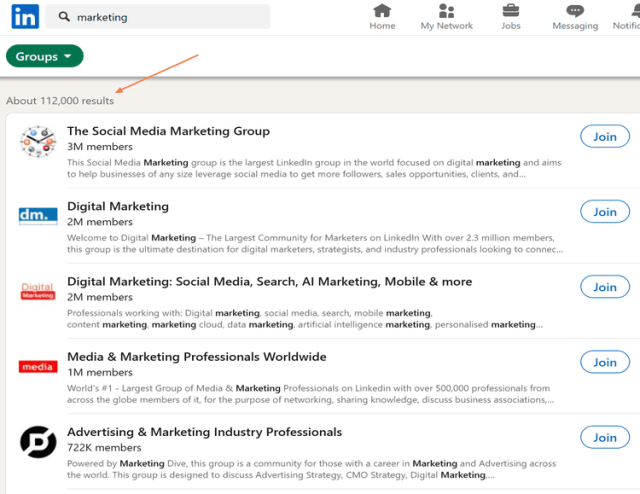
Task: Click the 1M members text
Action: pyautogui.click(x=100, y=372)
